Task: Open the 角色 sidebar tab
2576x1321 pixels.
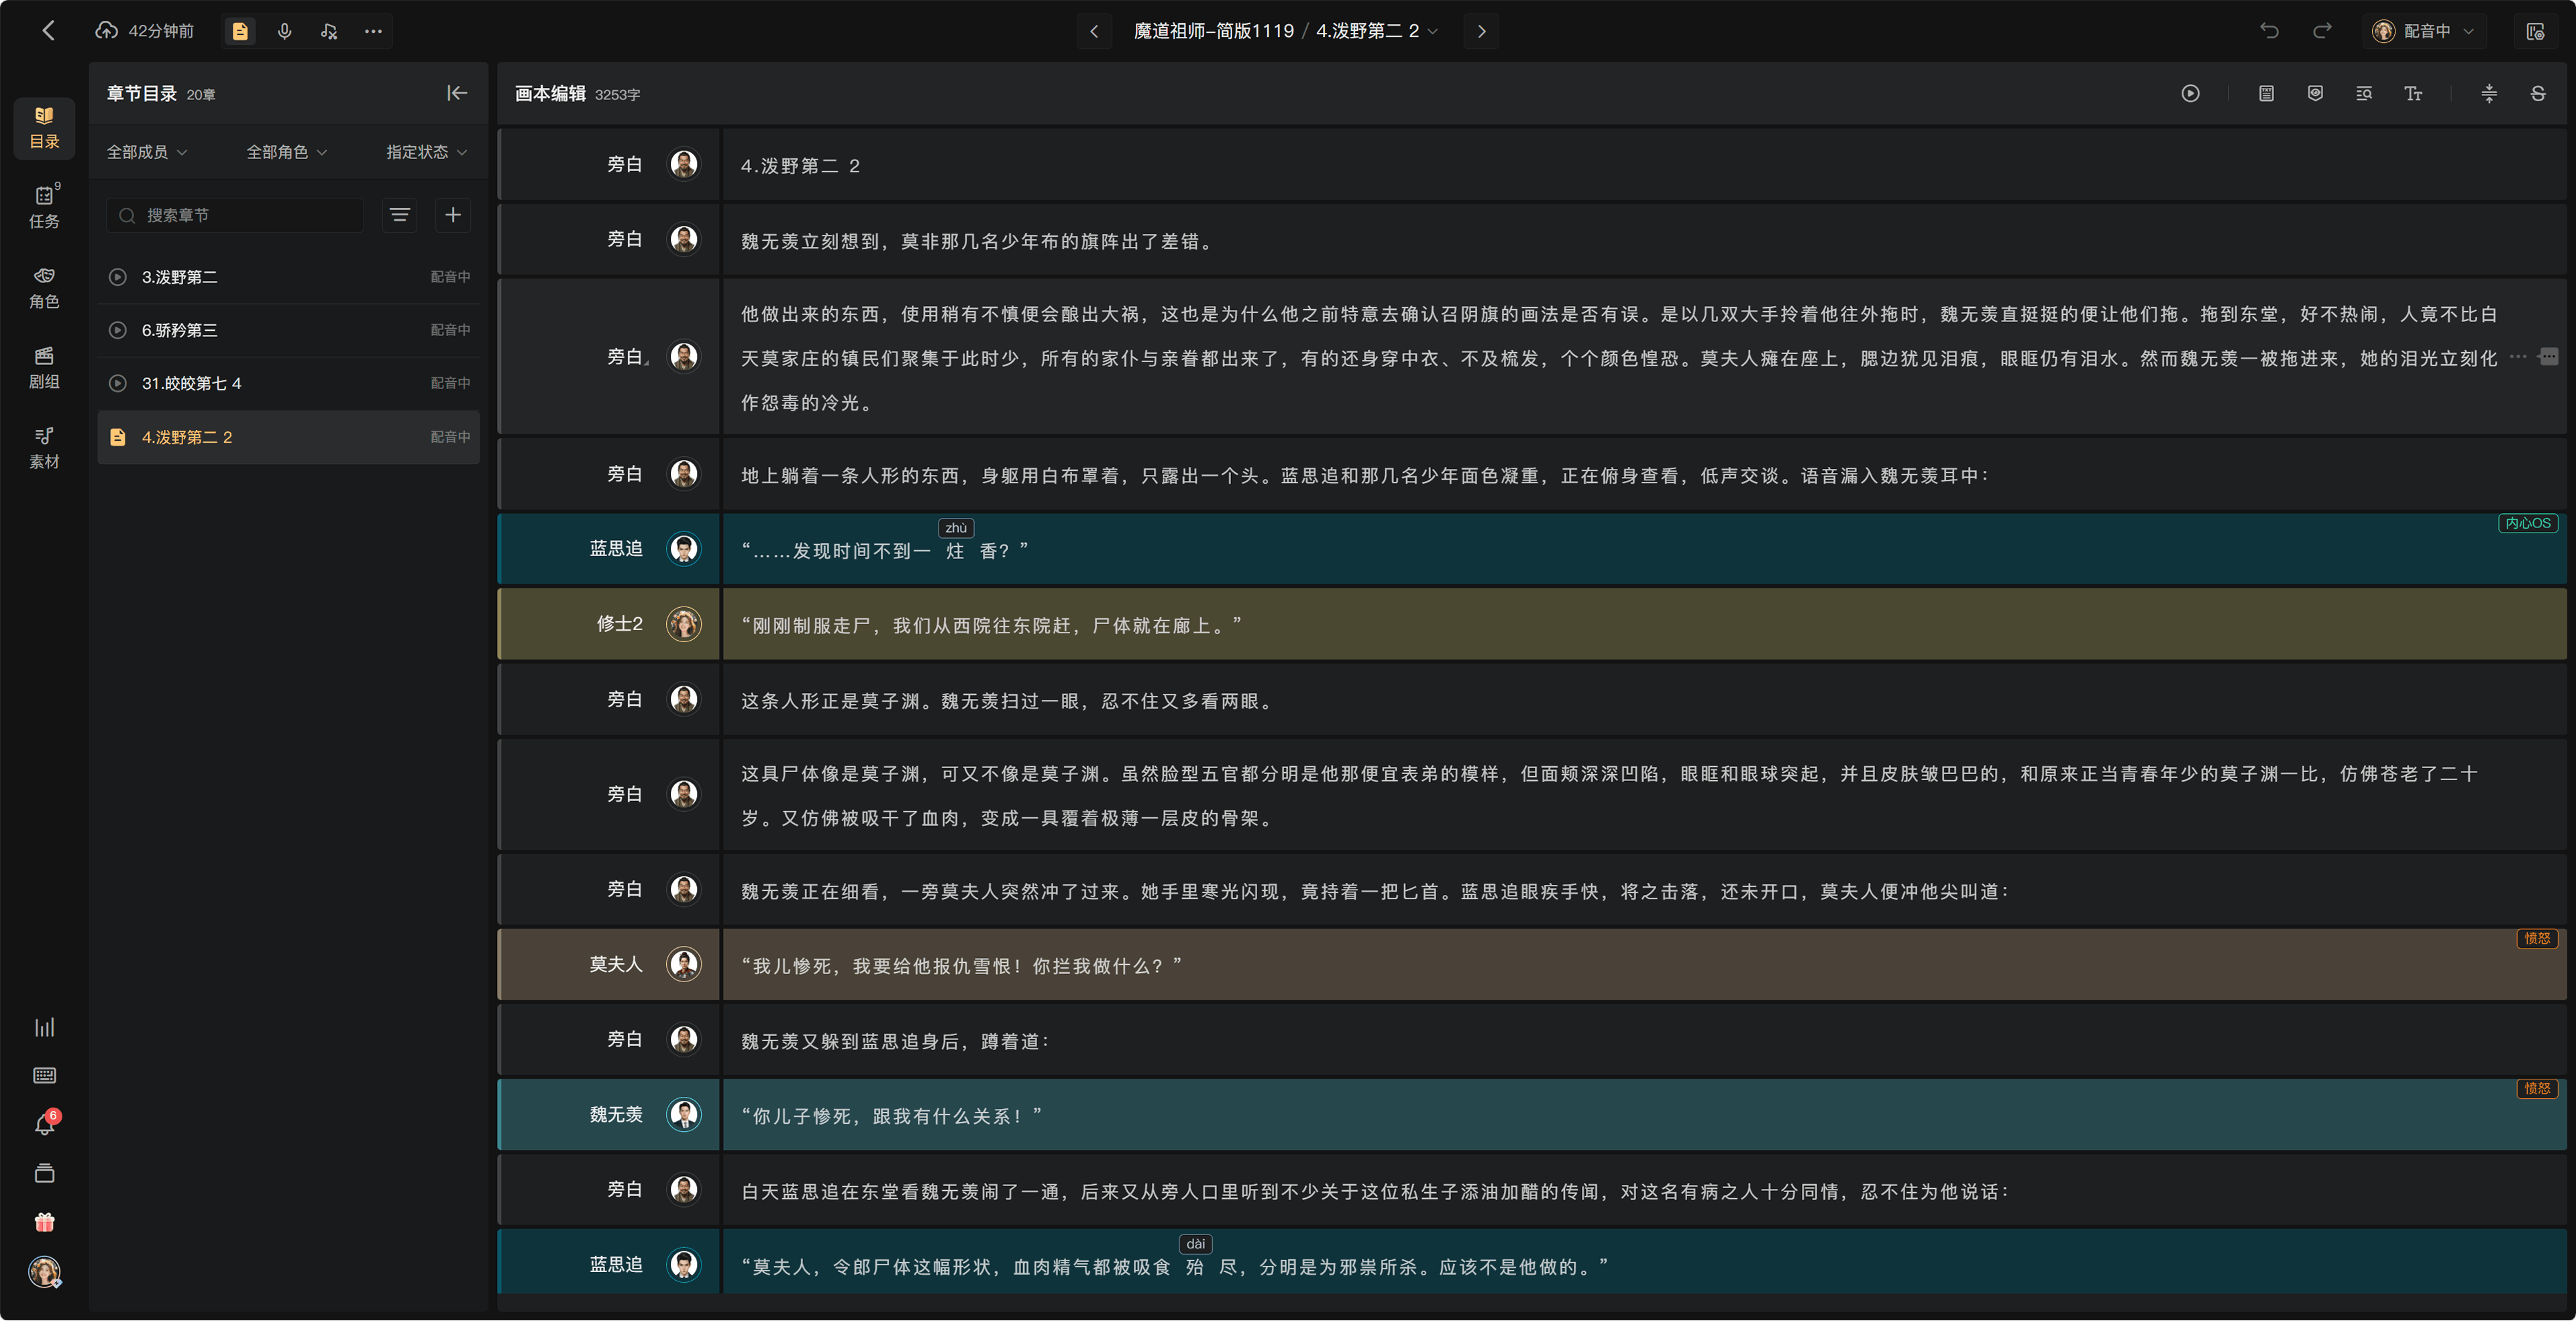Action: pos(44,288)
